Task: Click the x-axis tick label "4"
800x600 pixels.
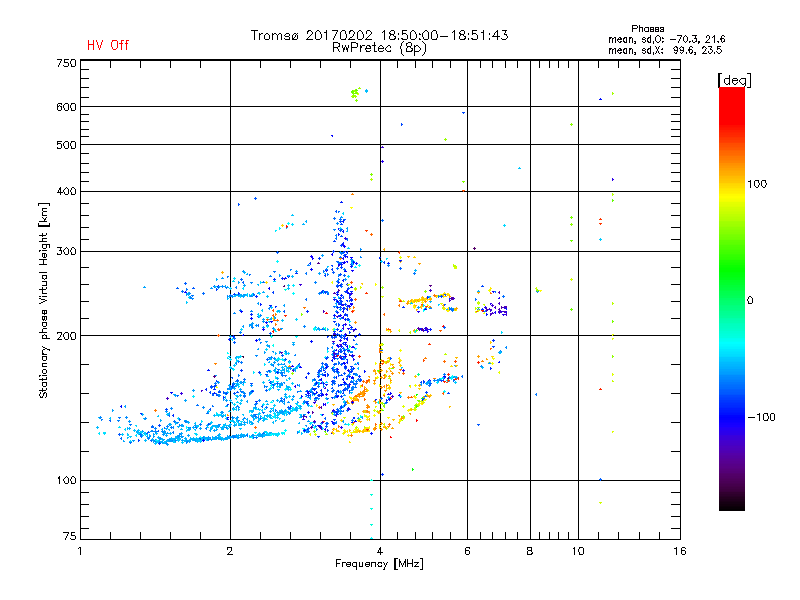Action: tap(380, 551)
